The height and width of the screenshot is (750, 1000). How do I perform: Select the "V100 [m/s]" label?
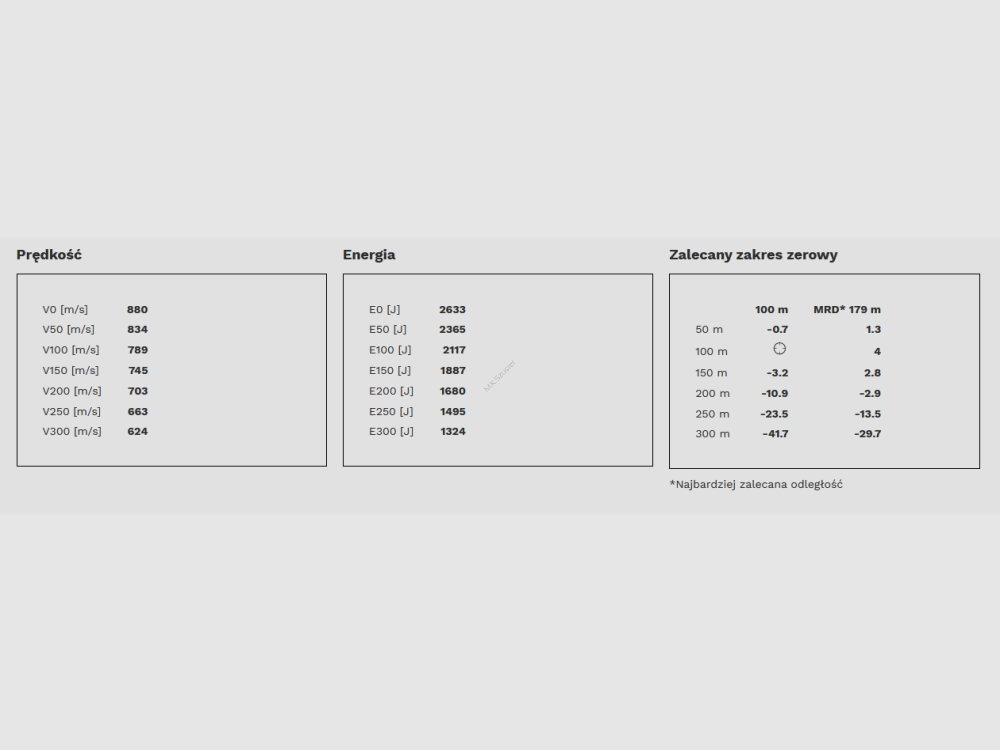pos(71,350)
